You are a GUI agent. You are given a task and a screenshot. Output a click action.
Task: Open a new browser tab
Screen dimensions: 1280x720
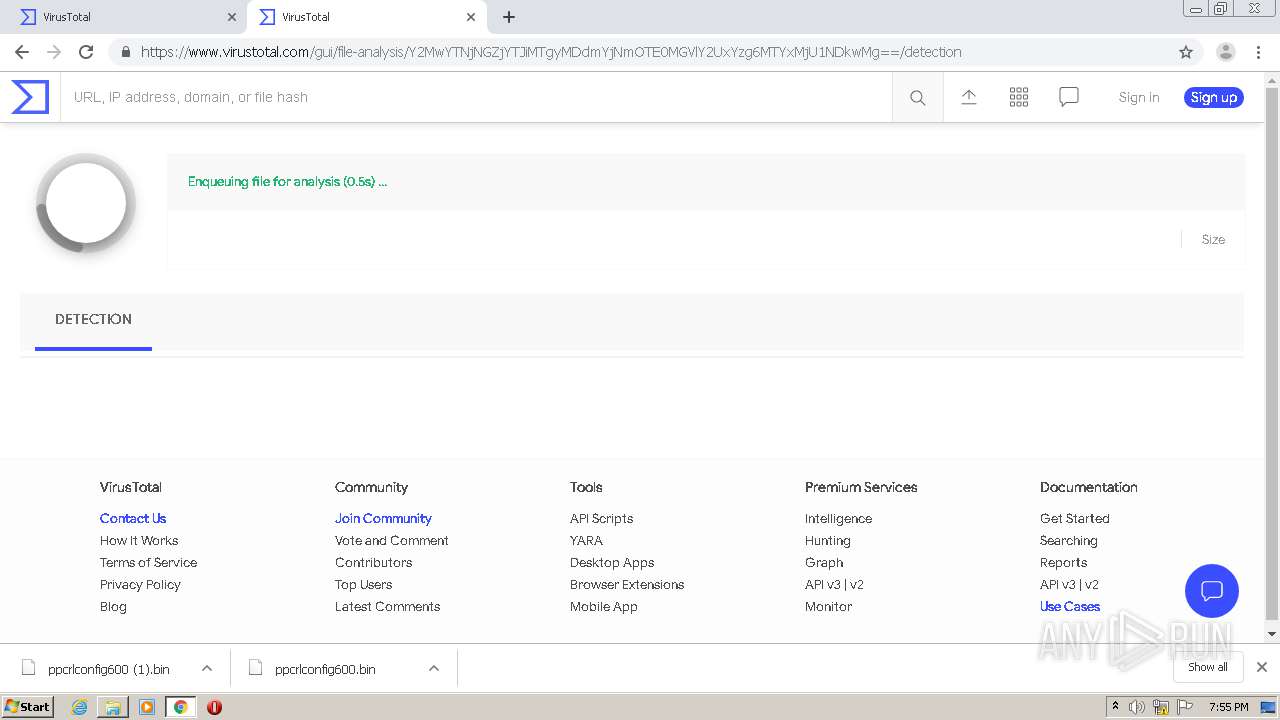pyautogui.click(x=509, y=17)
